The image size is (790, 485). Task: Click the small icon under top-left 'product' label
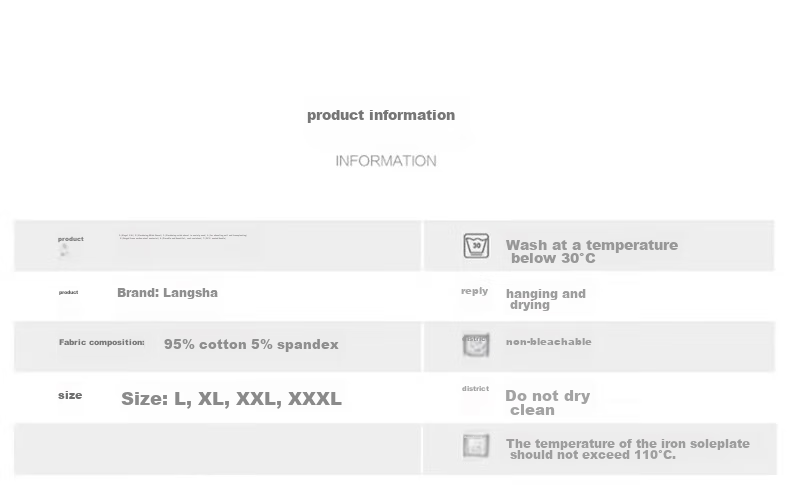click(x=65, y=251)
